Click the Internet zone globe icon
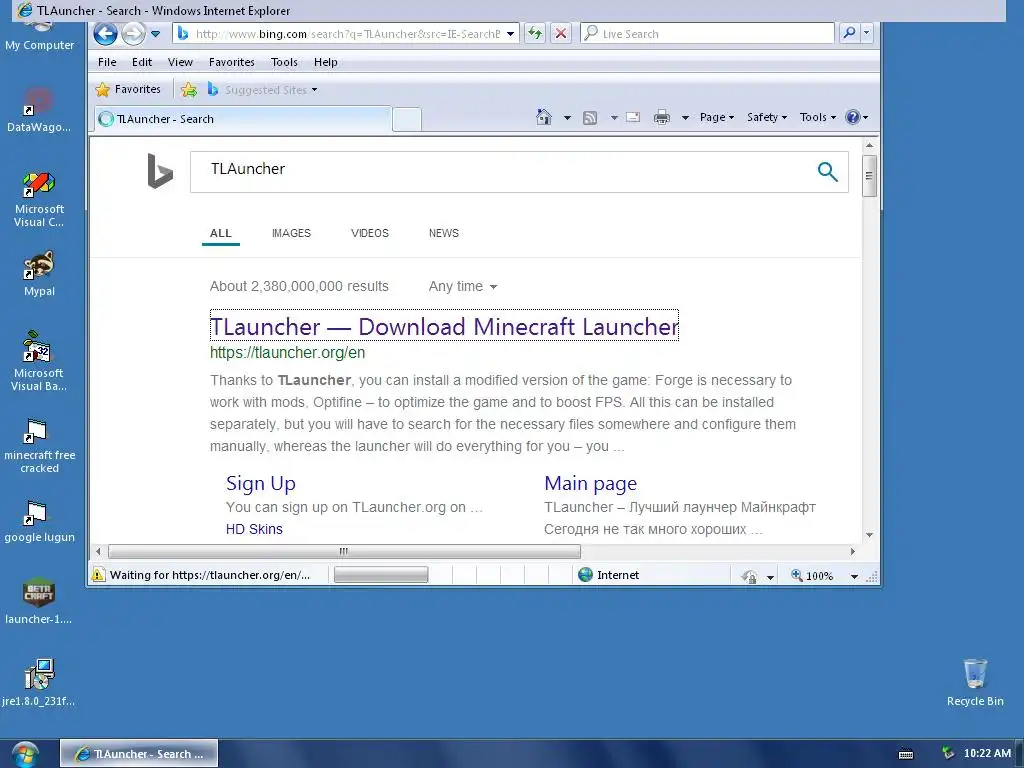 [586, 575]
